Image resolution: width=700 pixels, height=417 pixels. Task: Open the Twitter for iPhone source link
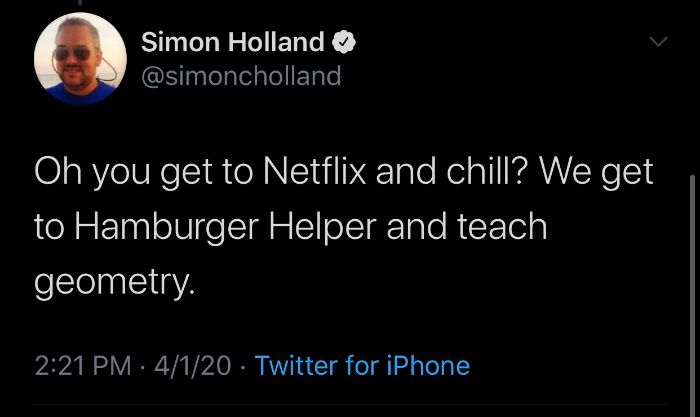[362, 366]
